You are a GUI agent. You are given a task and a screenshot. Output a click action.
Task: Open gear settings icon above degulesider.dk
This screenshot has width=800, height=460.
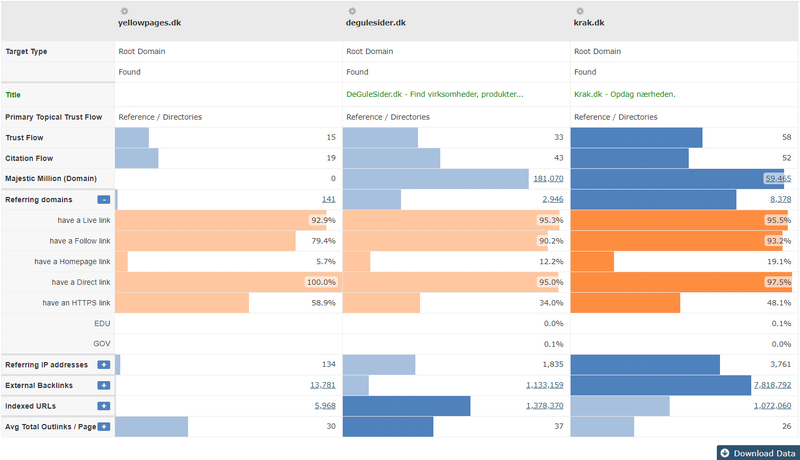pos(352,11)
